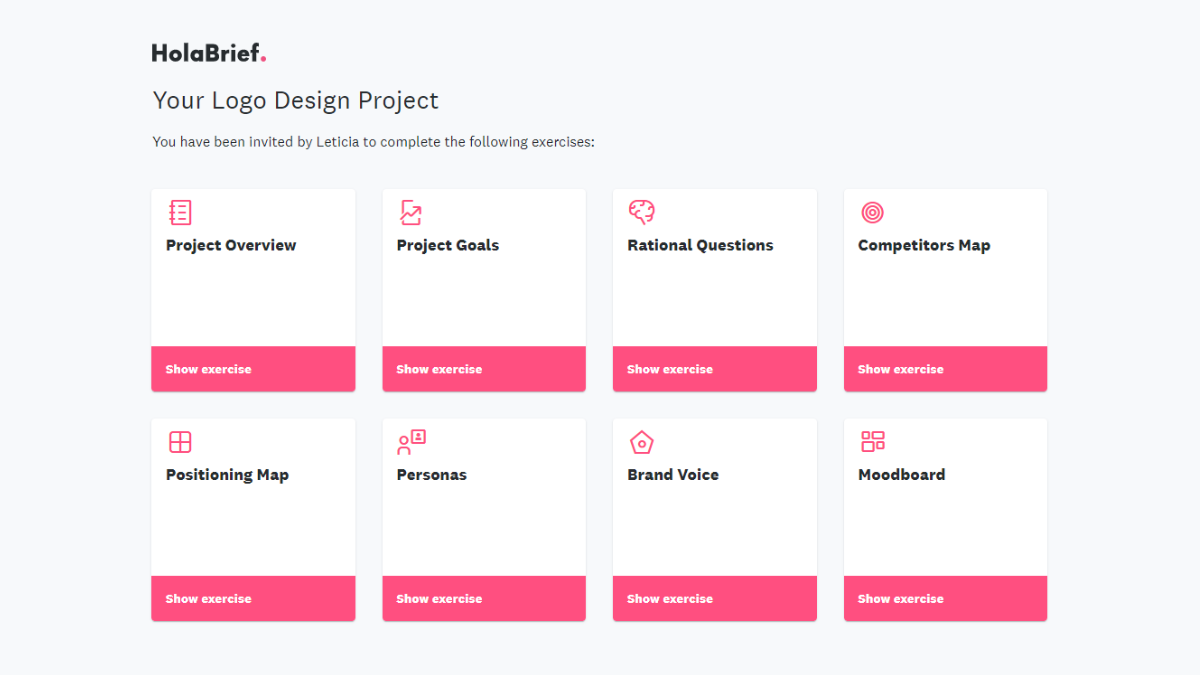Click the Personas card thumbnail area
Screen dimensions: 1200x675
point(483,520)
